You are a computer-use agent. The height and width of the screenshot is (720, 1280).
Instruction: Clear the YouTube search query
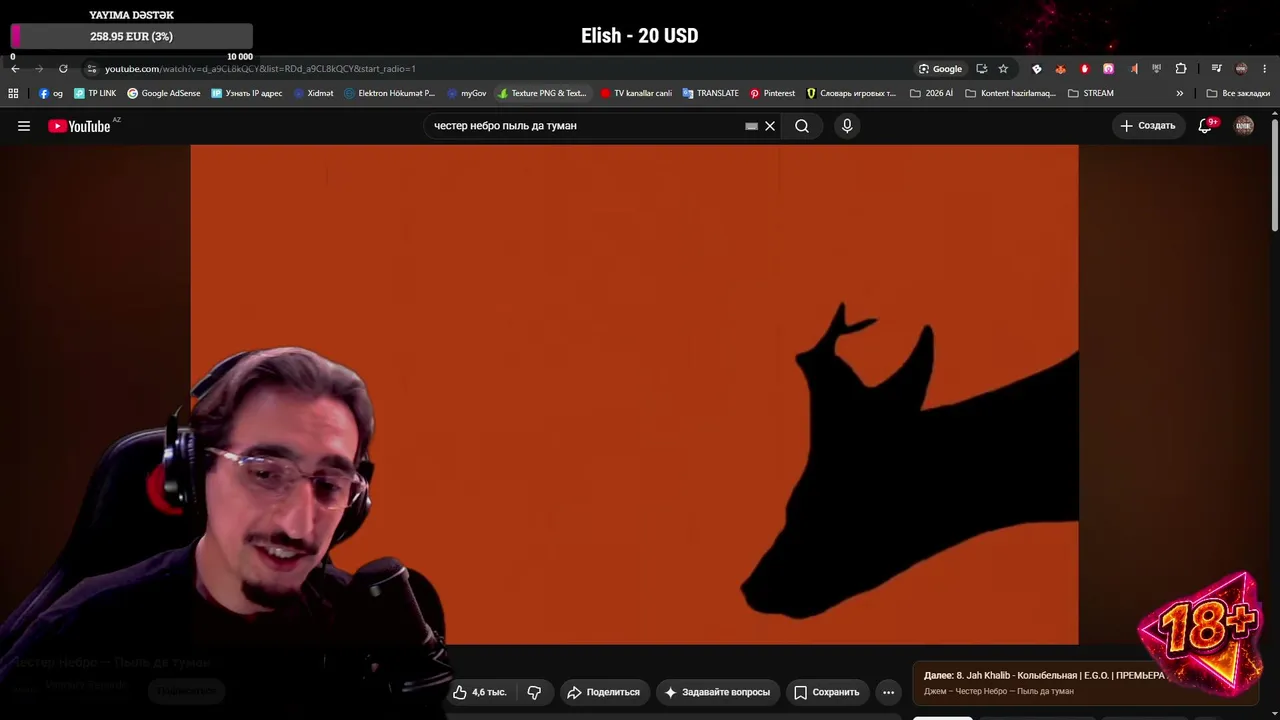[x=770, y=126]
